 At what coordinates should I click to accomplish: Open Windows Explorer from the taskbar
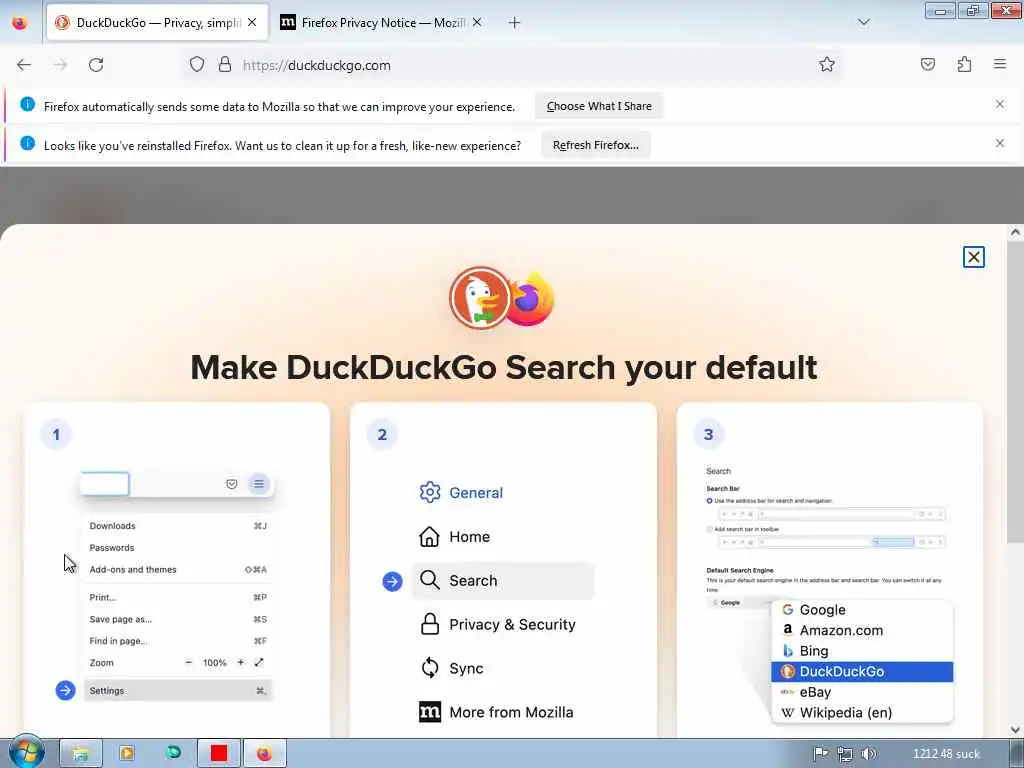tap(81, 753)
